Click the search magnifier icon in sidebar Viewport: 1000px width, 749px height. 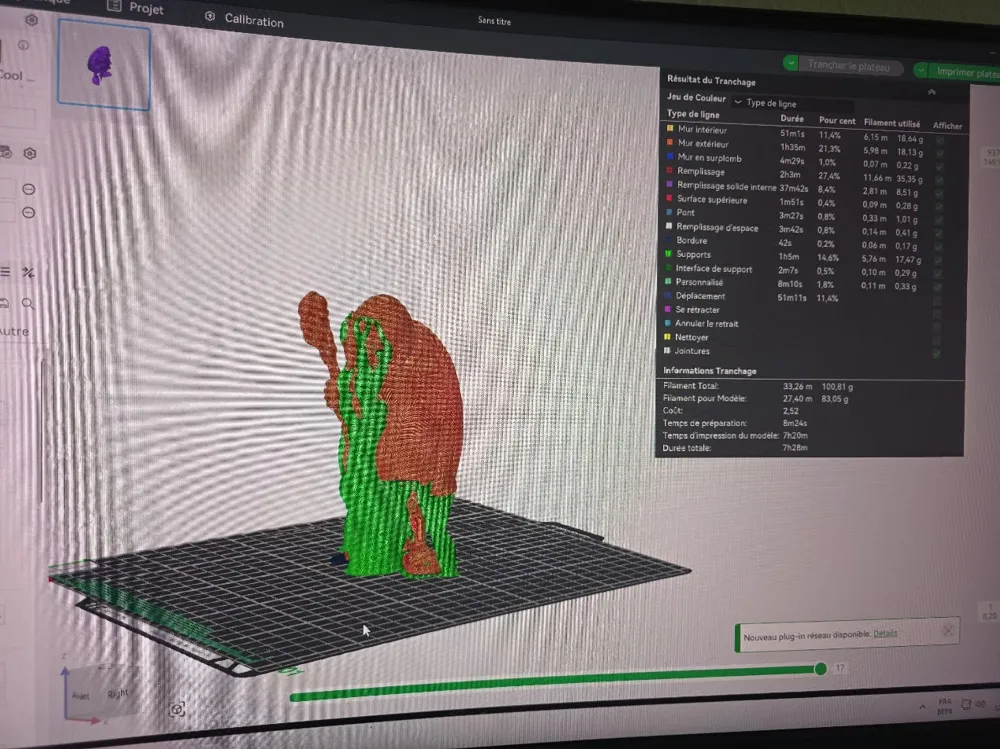click(x=27, y=304)
